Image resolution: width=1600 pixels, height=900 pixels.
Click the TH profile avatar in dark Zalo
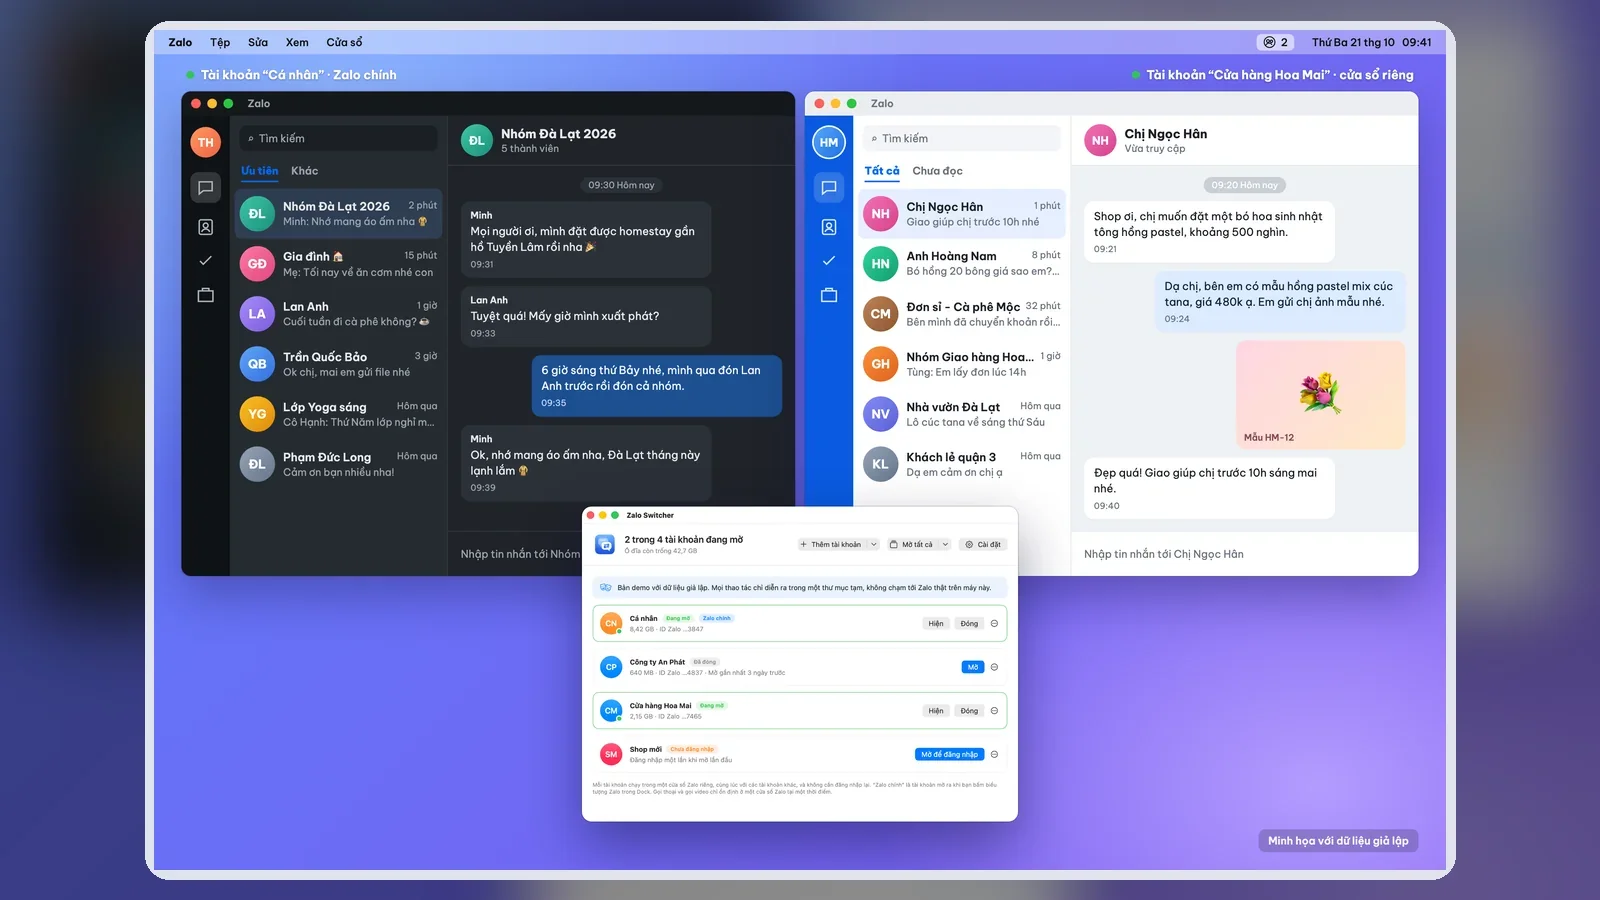pos(205,142)
